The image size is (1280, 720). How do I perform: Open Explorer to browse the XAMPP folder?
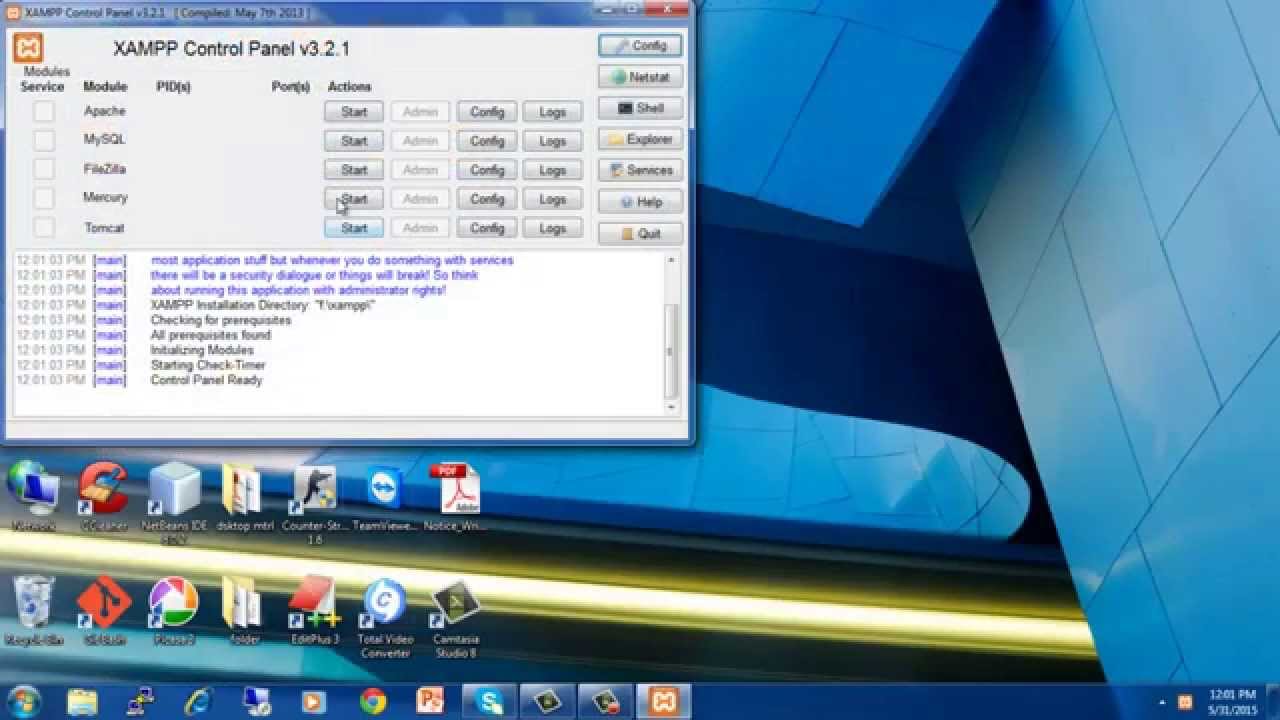(x=641, y=139)
